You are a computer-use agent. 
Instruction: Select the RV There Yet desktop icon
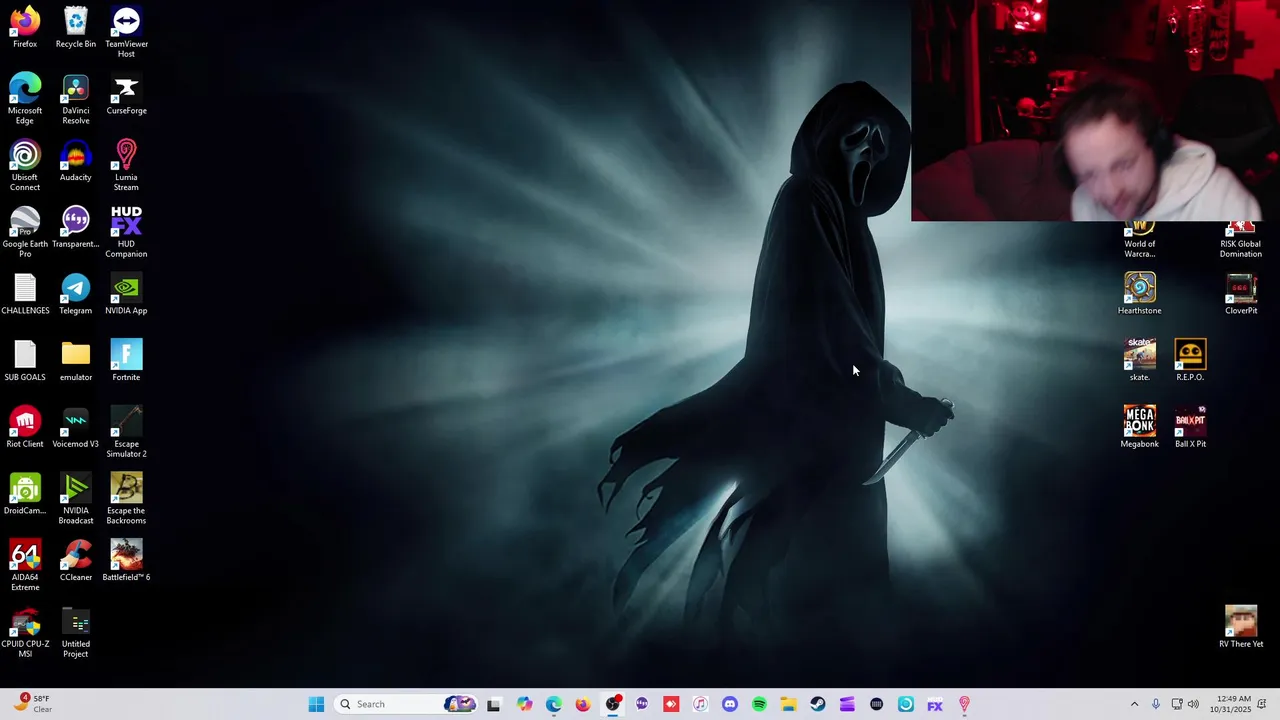pos(1241,627)
